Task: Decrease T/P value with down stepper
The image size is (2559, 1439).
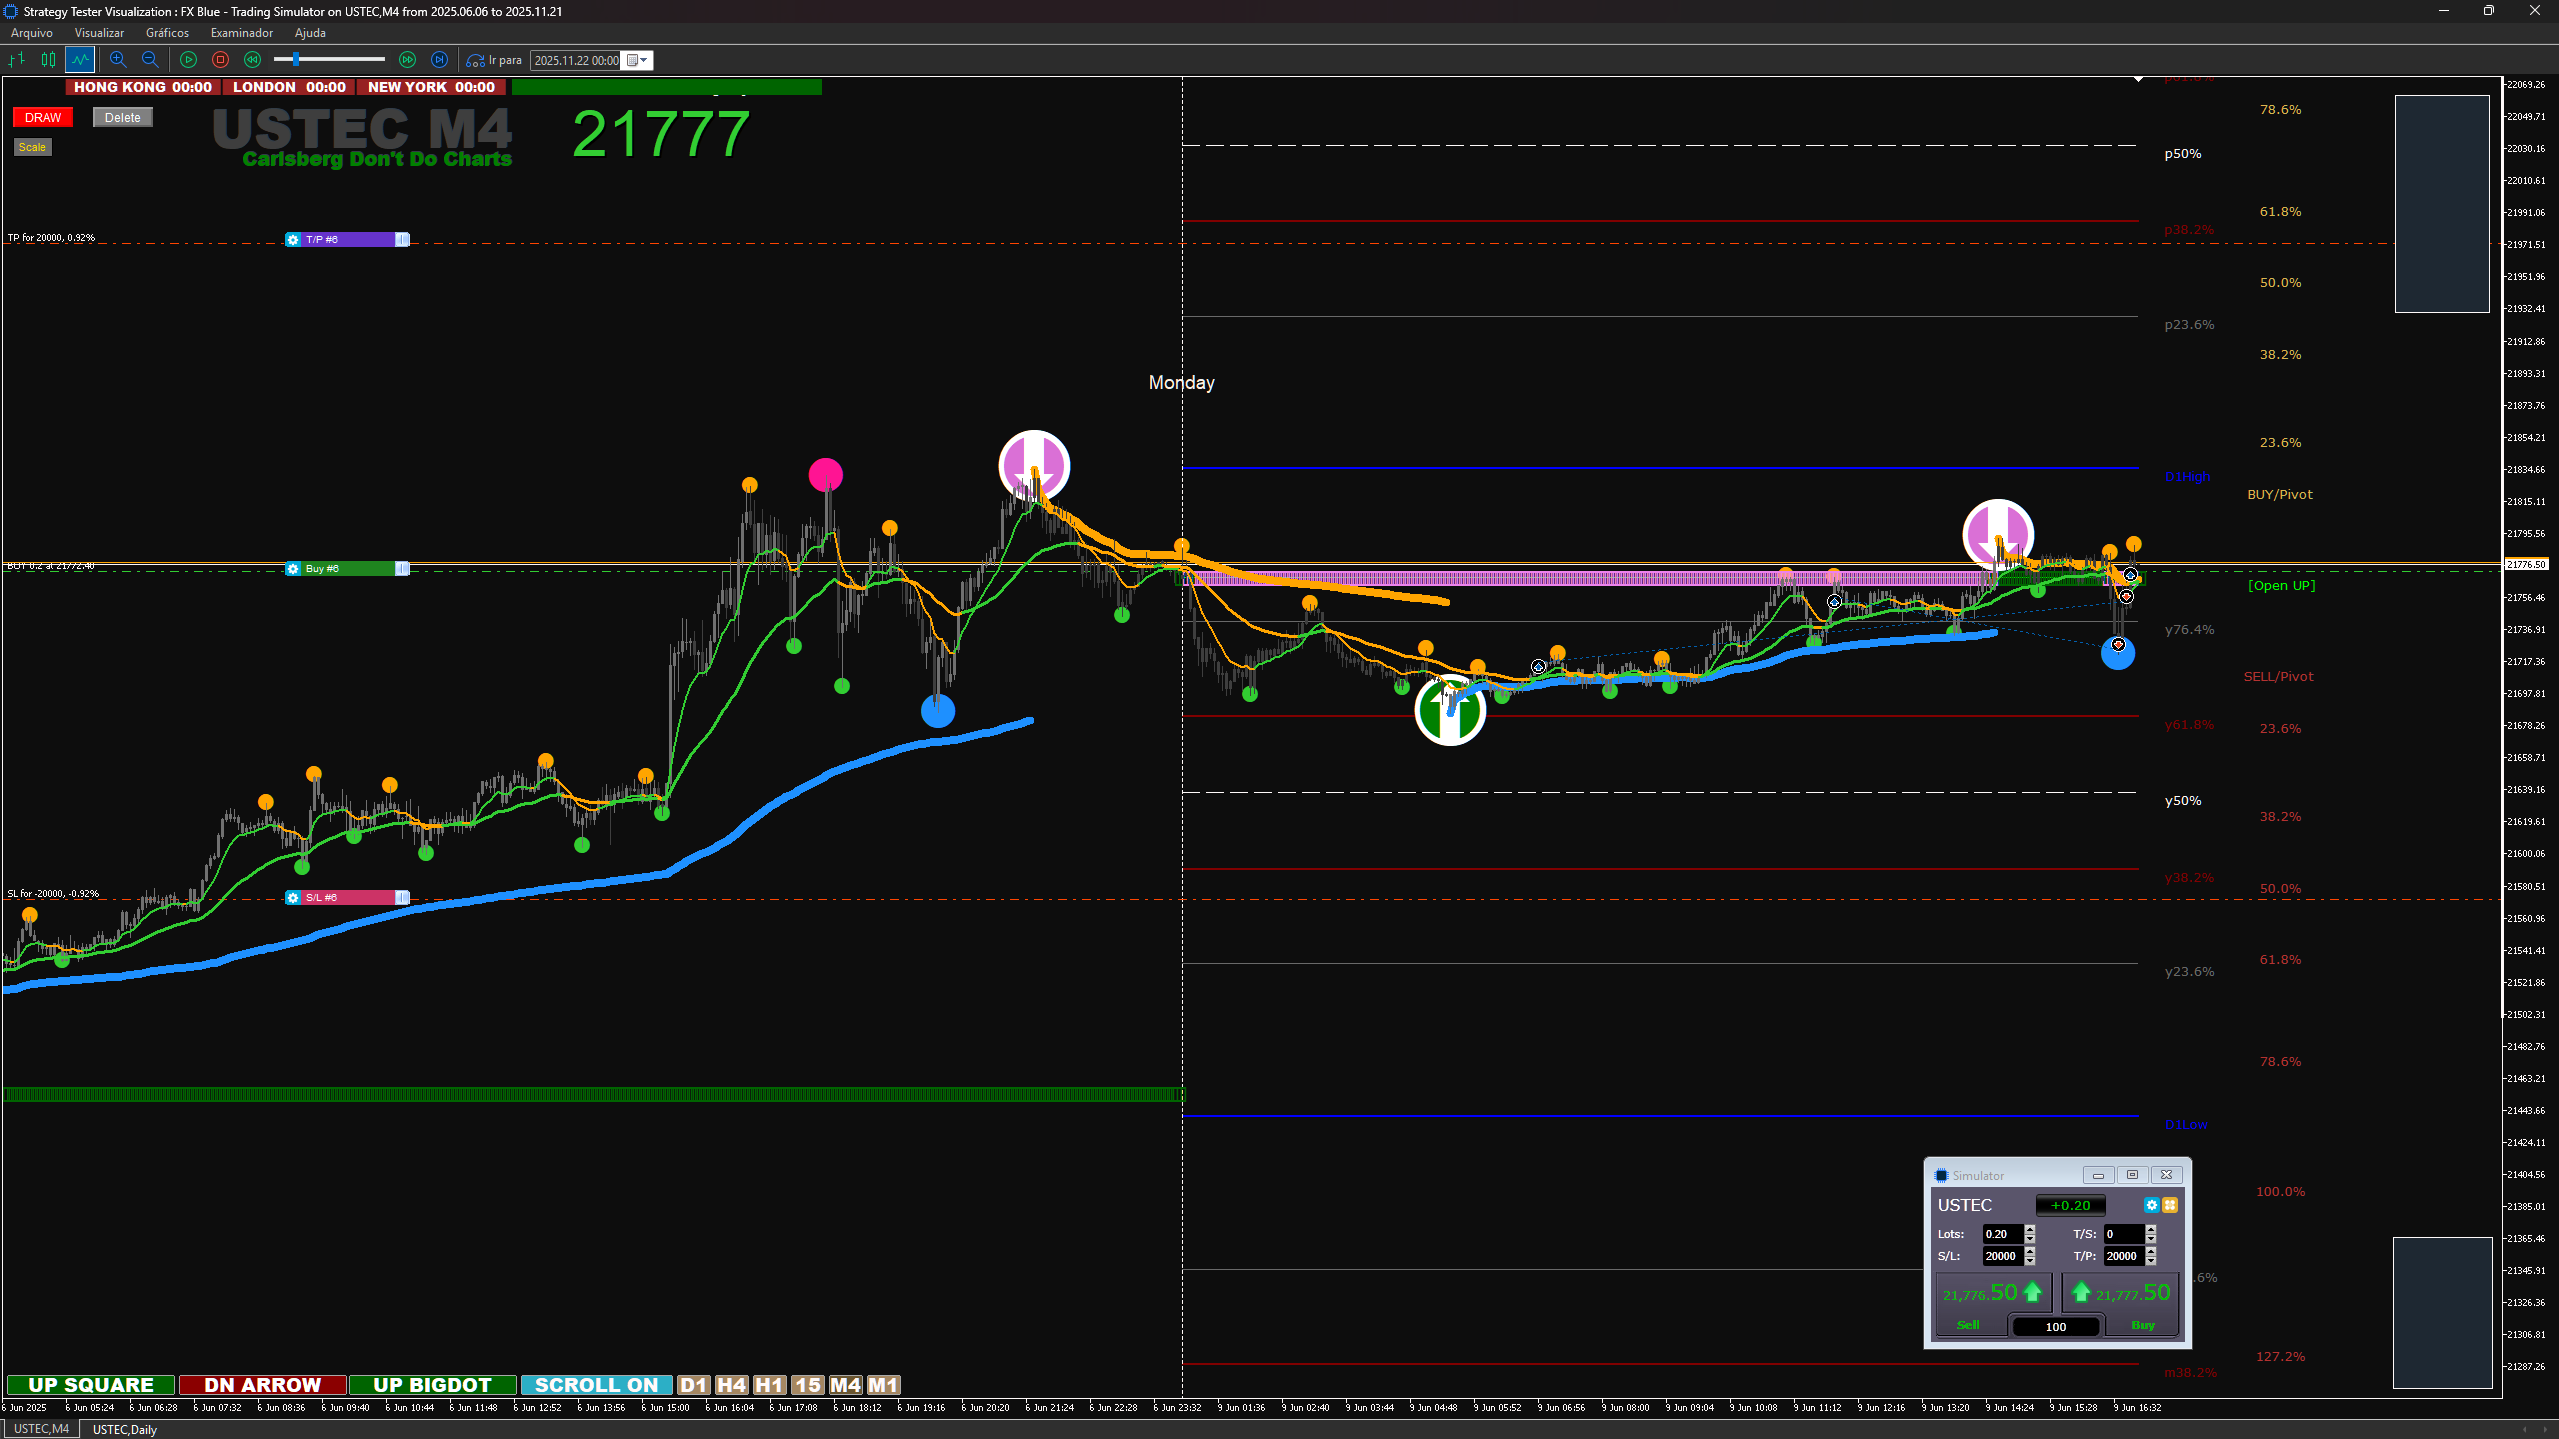Action: coord(2151,1261)
